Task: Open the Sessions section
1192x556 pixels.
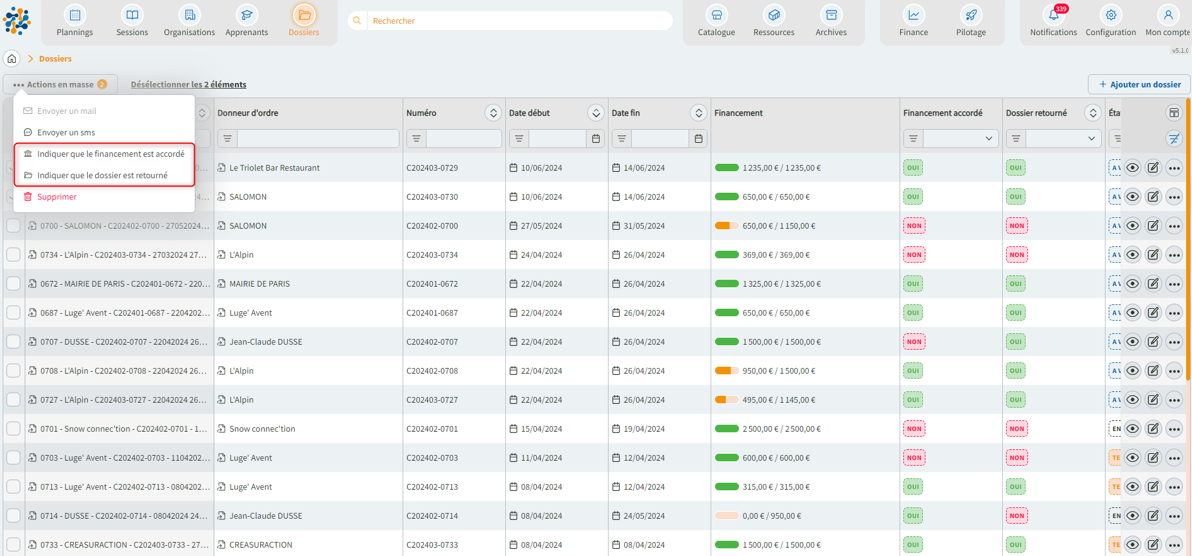Action: (x=132, y=22)
